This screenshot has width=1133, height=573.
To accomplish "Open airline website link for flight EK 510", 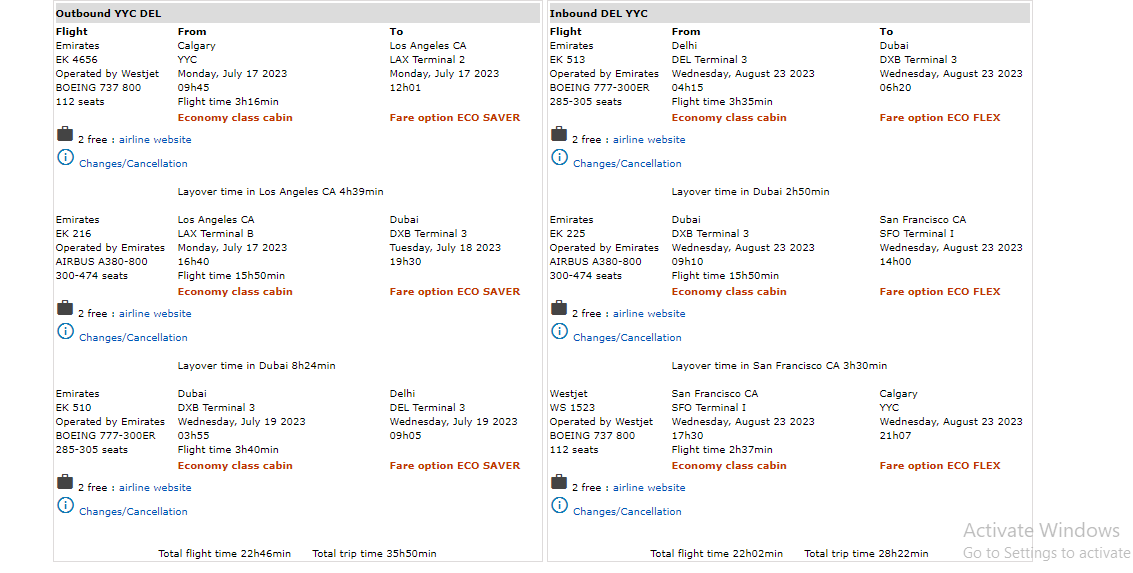I will (155, 488).
